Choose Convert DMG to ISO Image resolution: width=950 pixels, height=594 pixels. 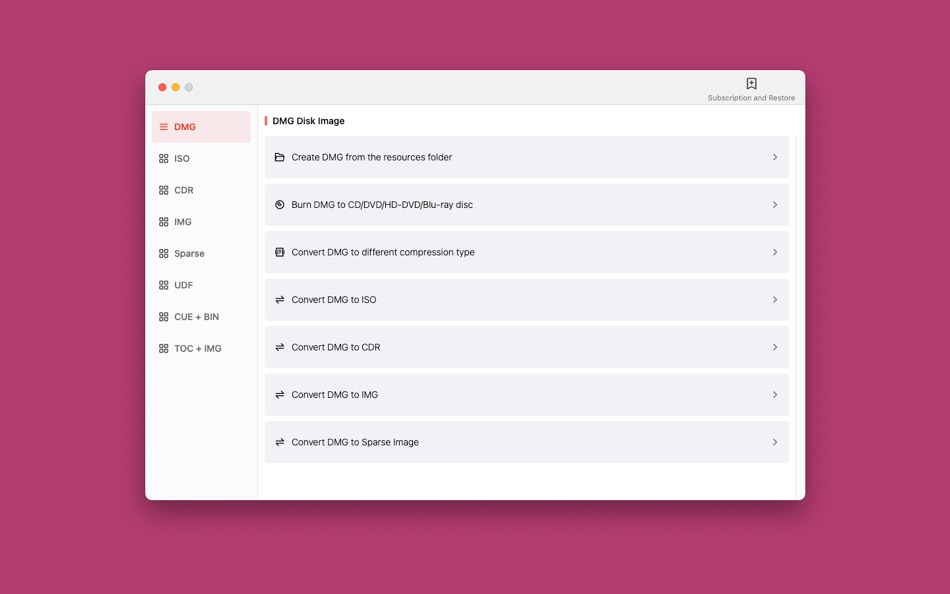click(x=526, y=299)
